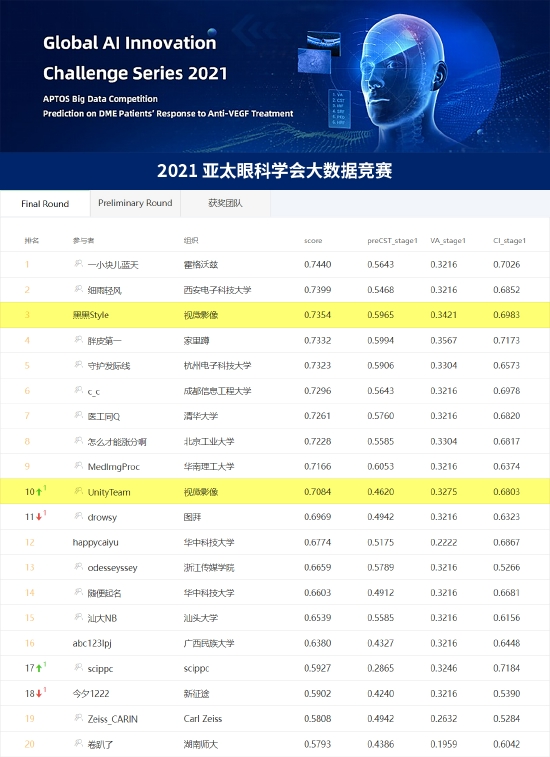Select participant name happycaiyu

[95, 543]
